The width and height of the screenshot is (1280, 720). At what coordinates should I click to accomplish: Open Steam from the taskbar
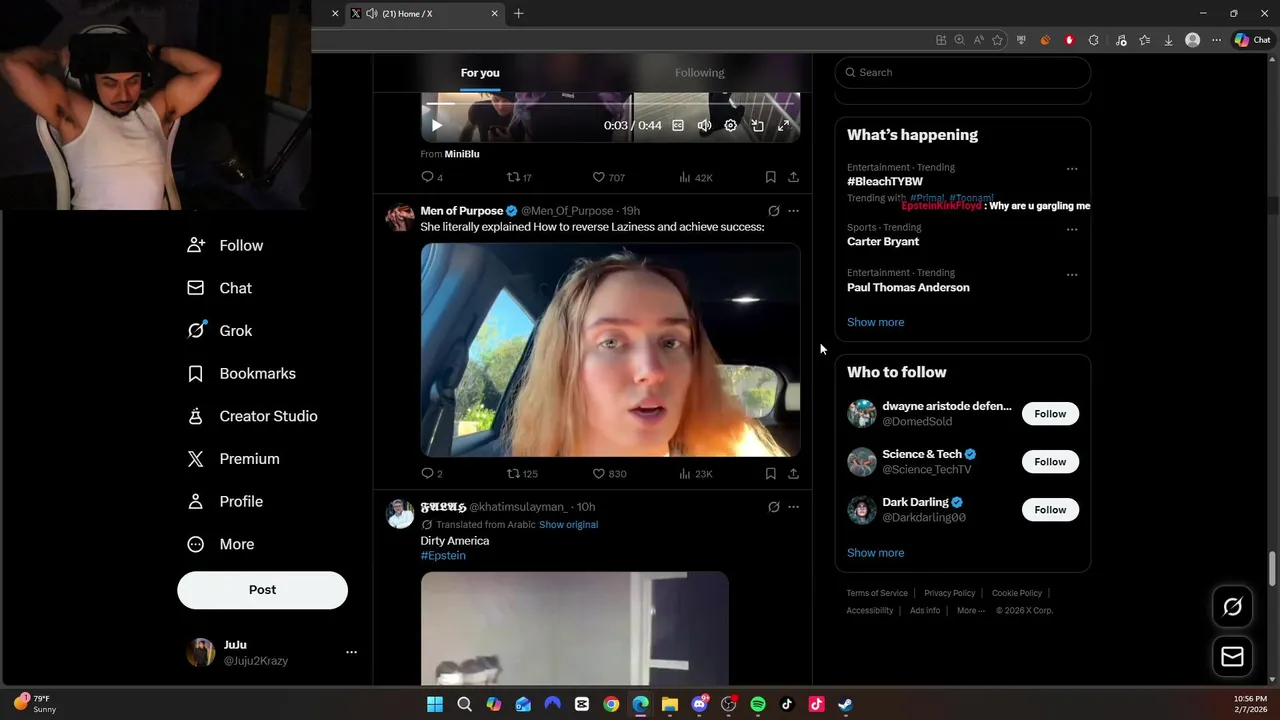(x=845, y=704)
